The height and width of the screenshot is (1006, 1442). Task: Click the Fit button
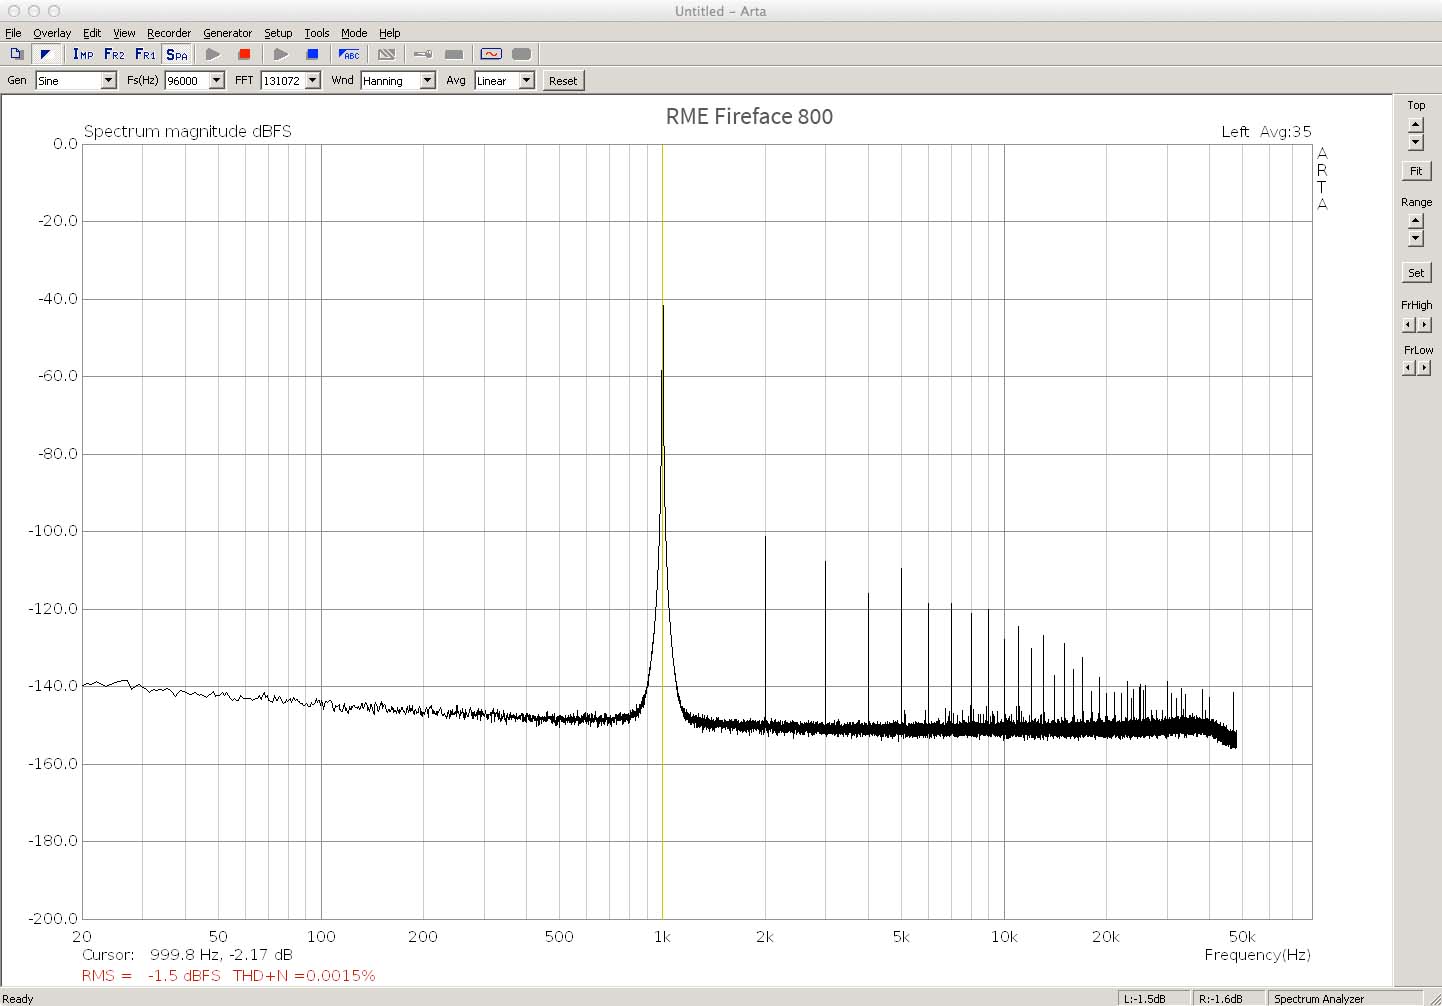[1416, 171]
